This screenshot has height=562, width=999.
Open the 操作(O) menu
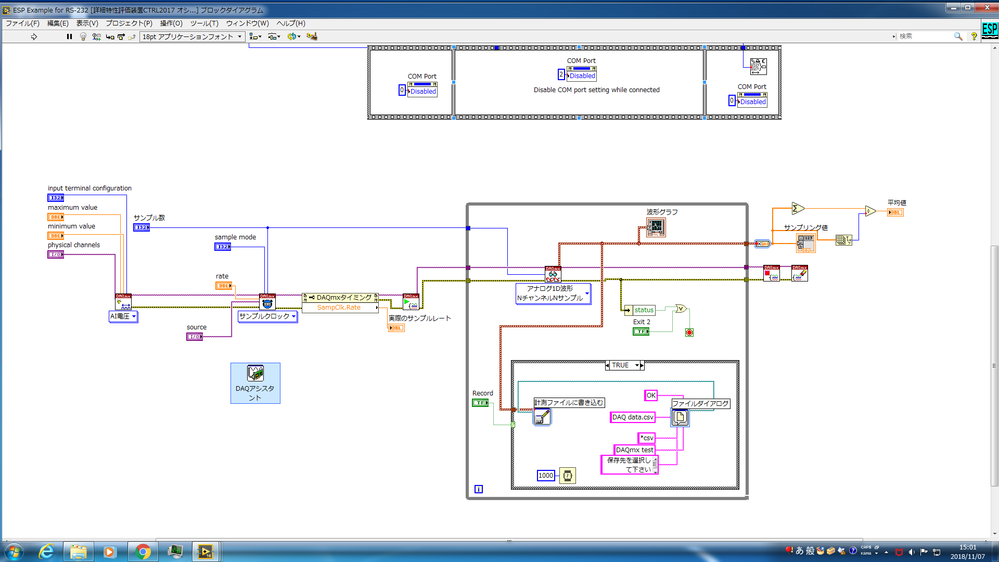171,23
